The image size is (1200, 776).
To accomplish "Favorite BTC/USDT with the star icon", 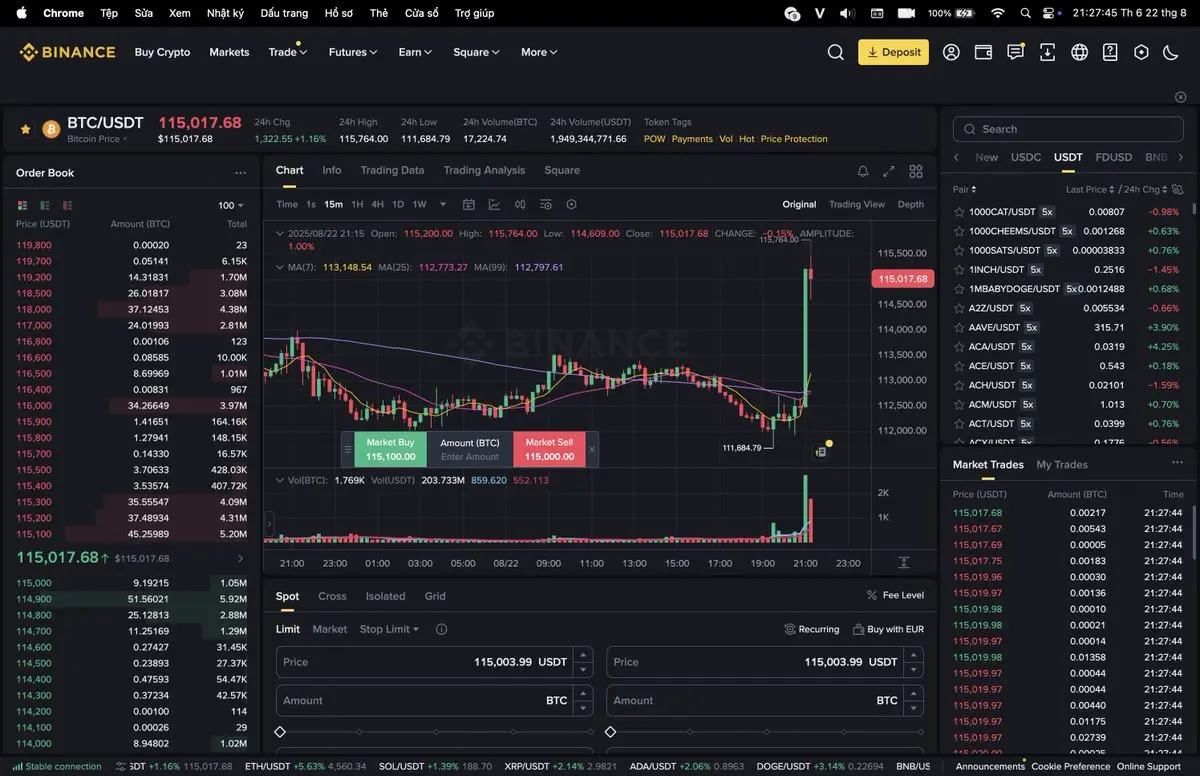I will 24,129.
